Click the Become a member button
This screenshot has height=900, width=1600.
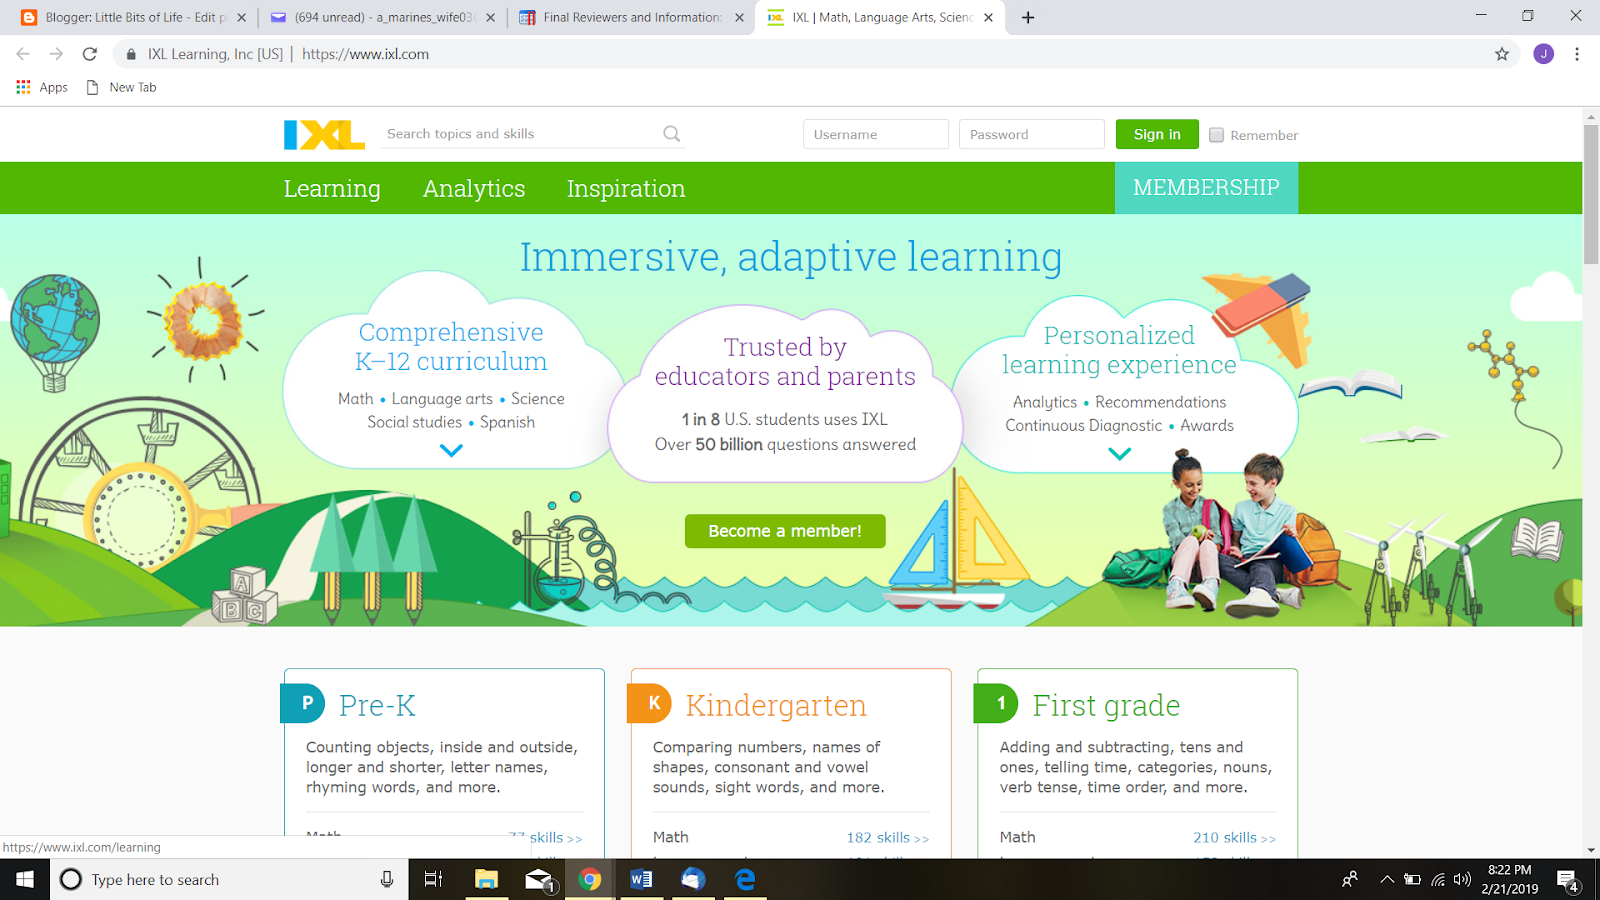(784, 531)
